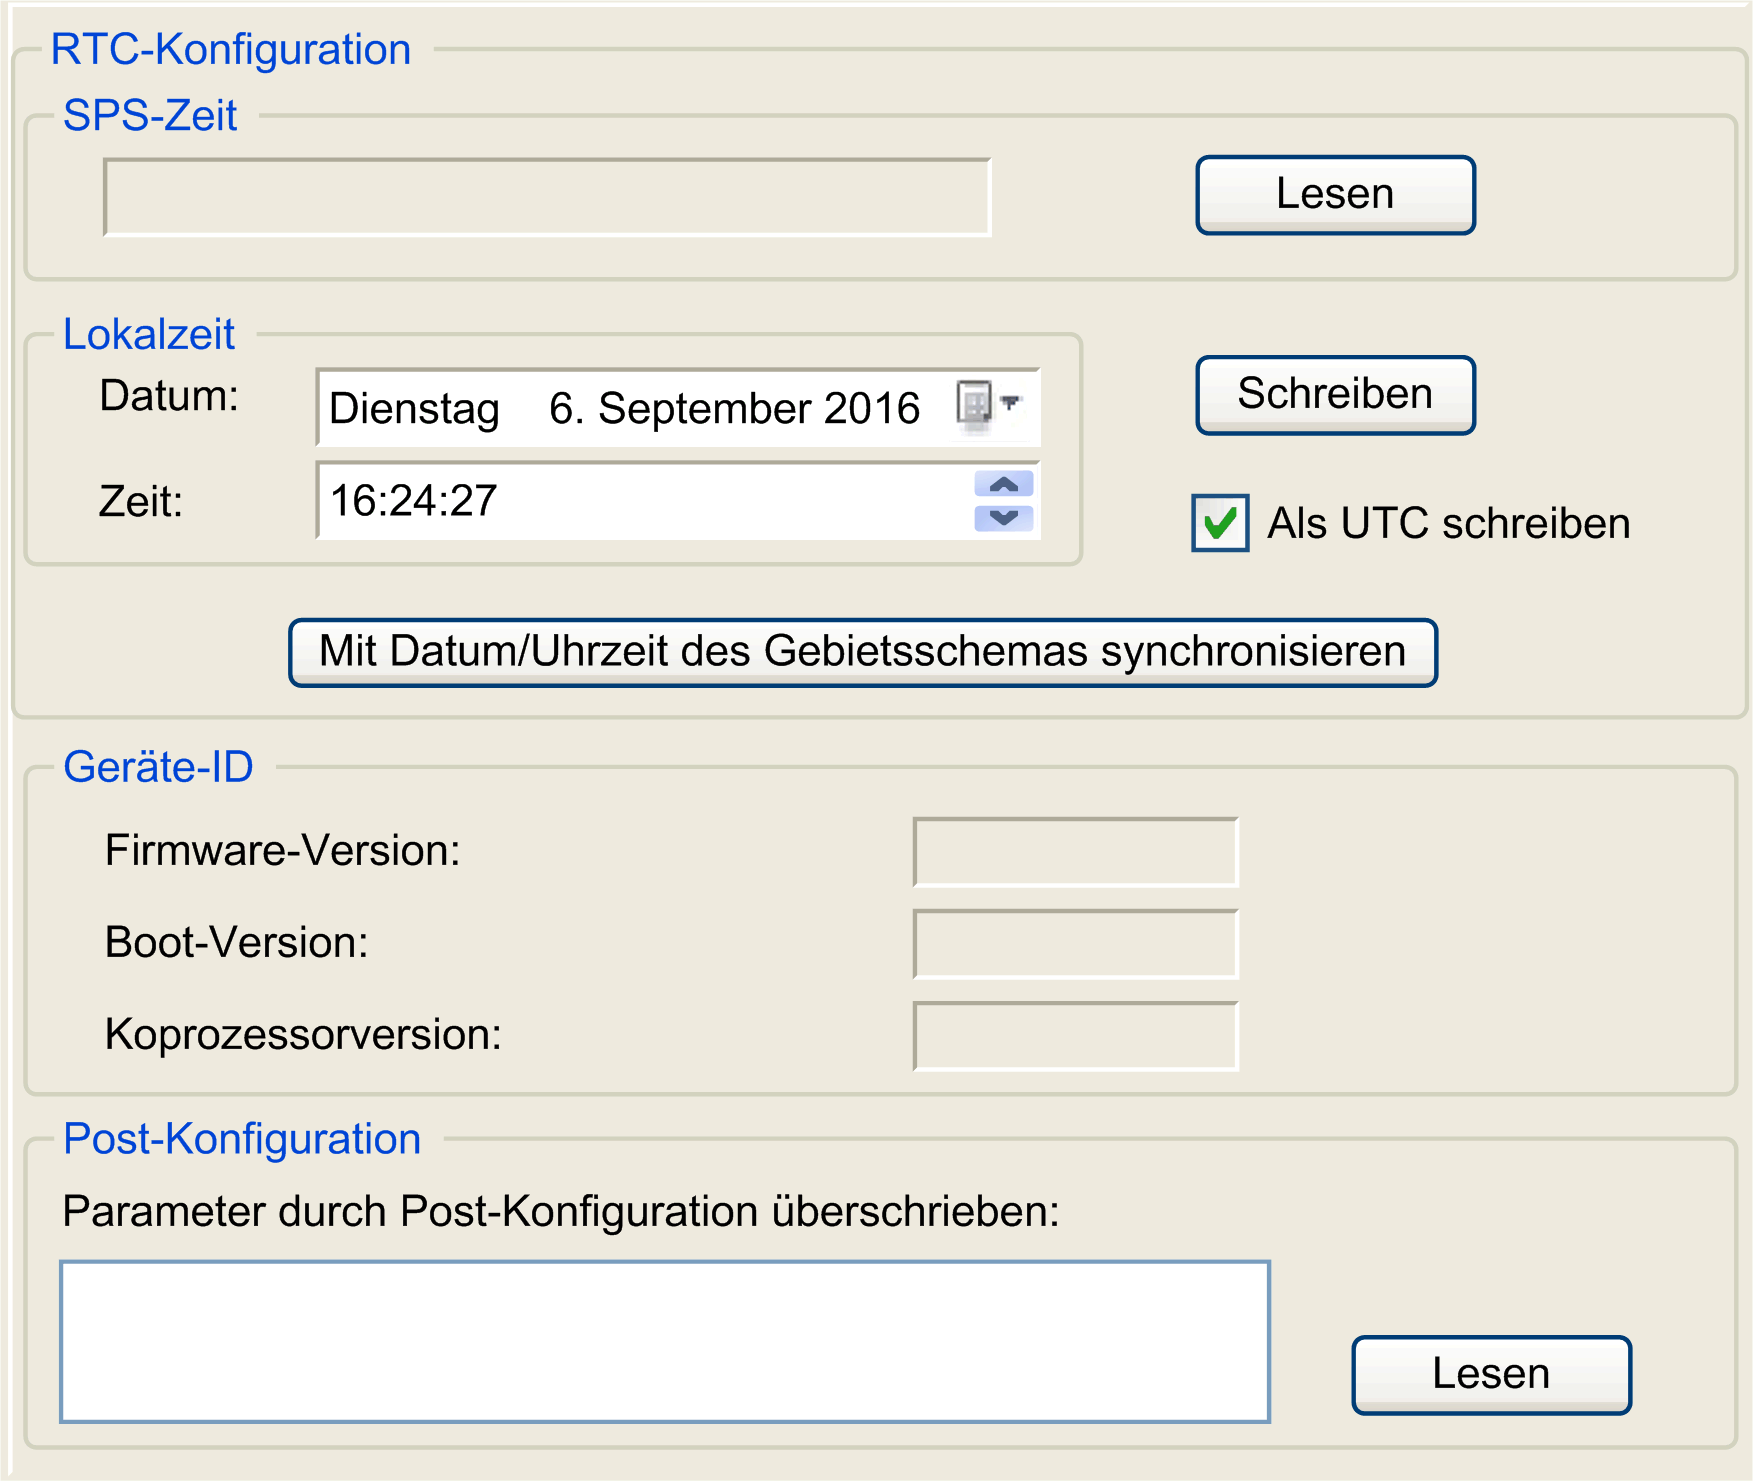This screenshot has height=1481, width=1753.
Task: Select the hours value 16 in Zeit
Action: click(x=351, y=501)
